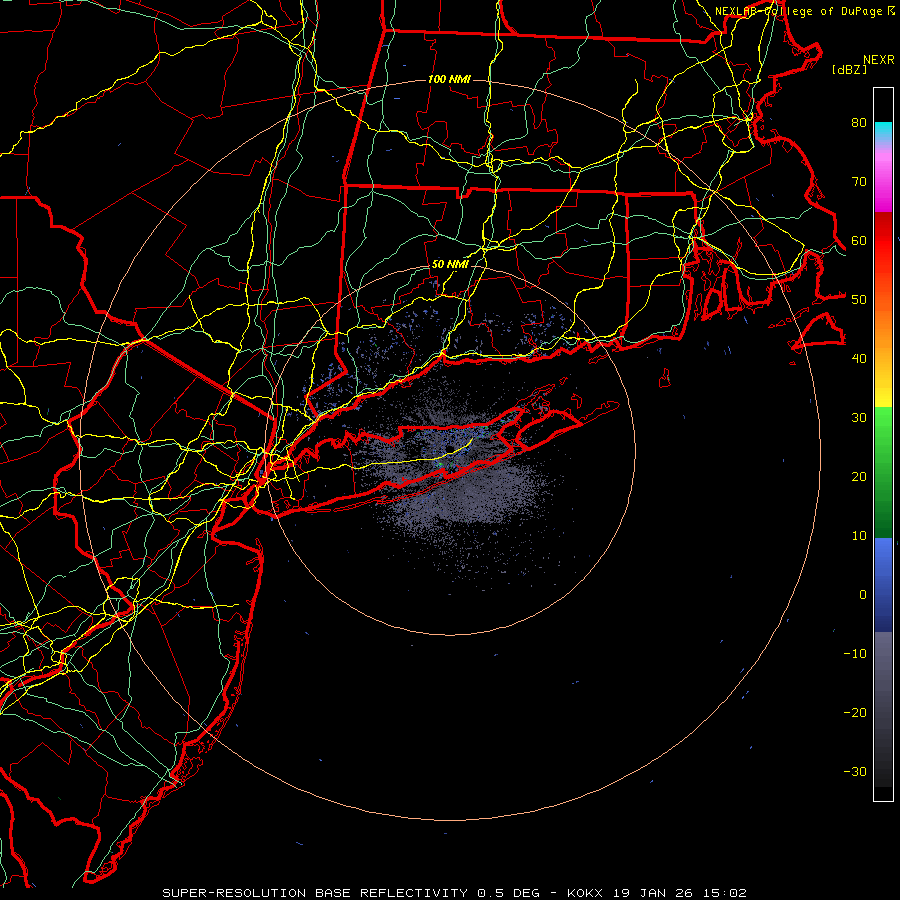Click the "NEXR" label above the color bar

click(878, 60)
